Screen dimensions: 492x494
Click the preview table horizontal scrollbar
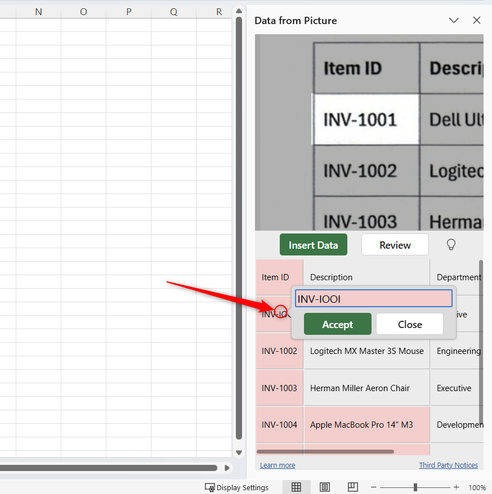325,452
